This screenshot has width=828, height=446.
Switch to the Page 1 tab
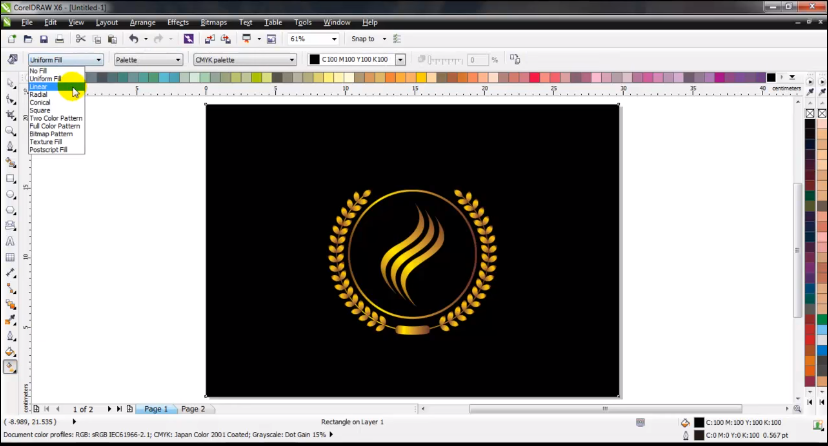point(156,409)
